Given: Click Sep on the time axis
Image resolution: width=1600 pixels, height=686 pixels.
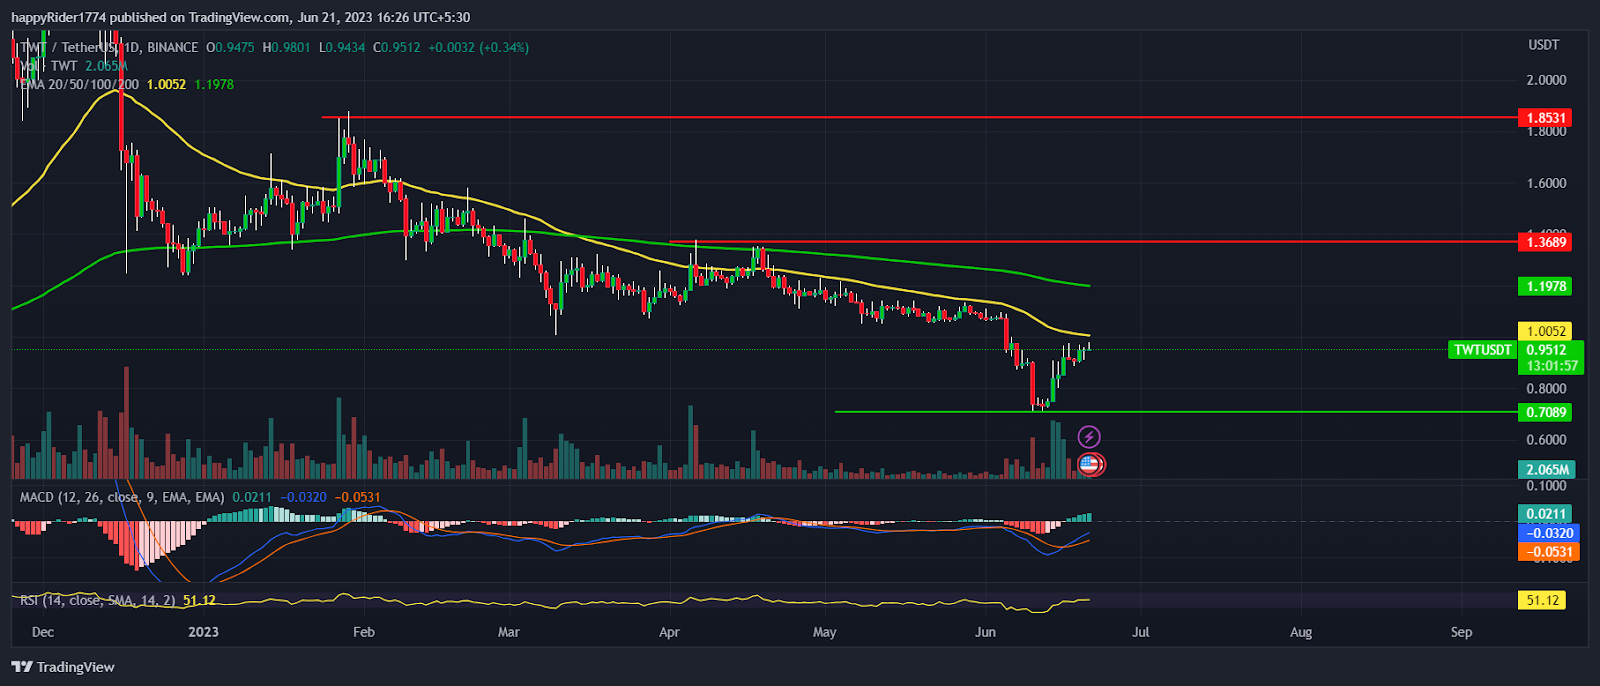Looking at the screenshot, I should point(1461,632).
